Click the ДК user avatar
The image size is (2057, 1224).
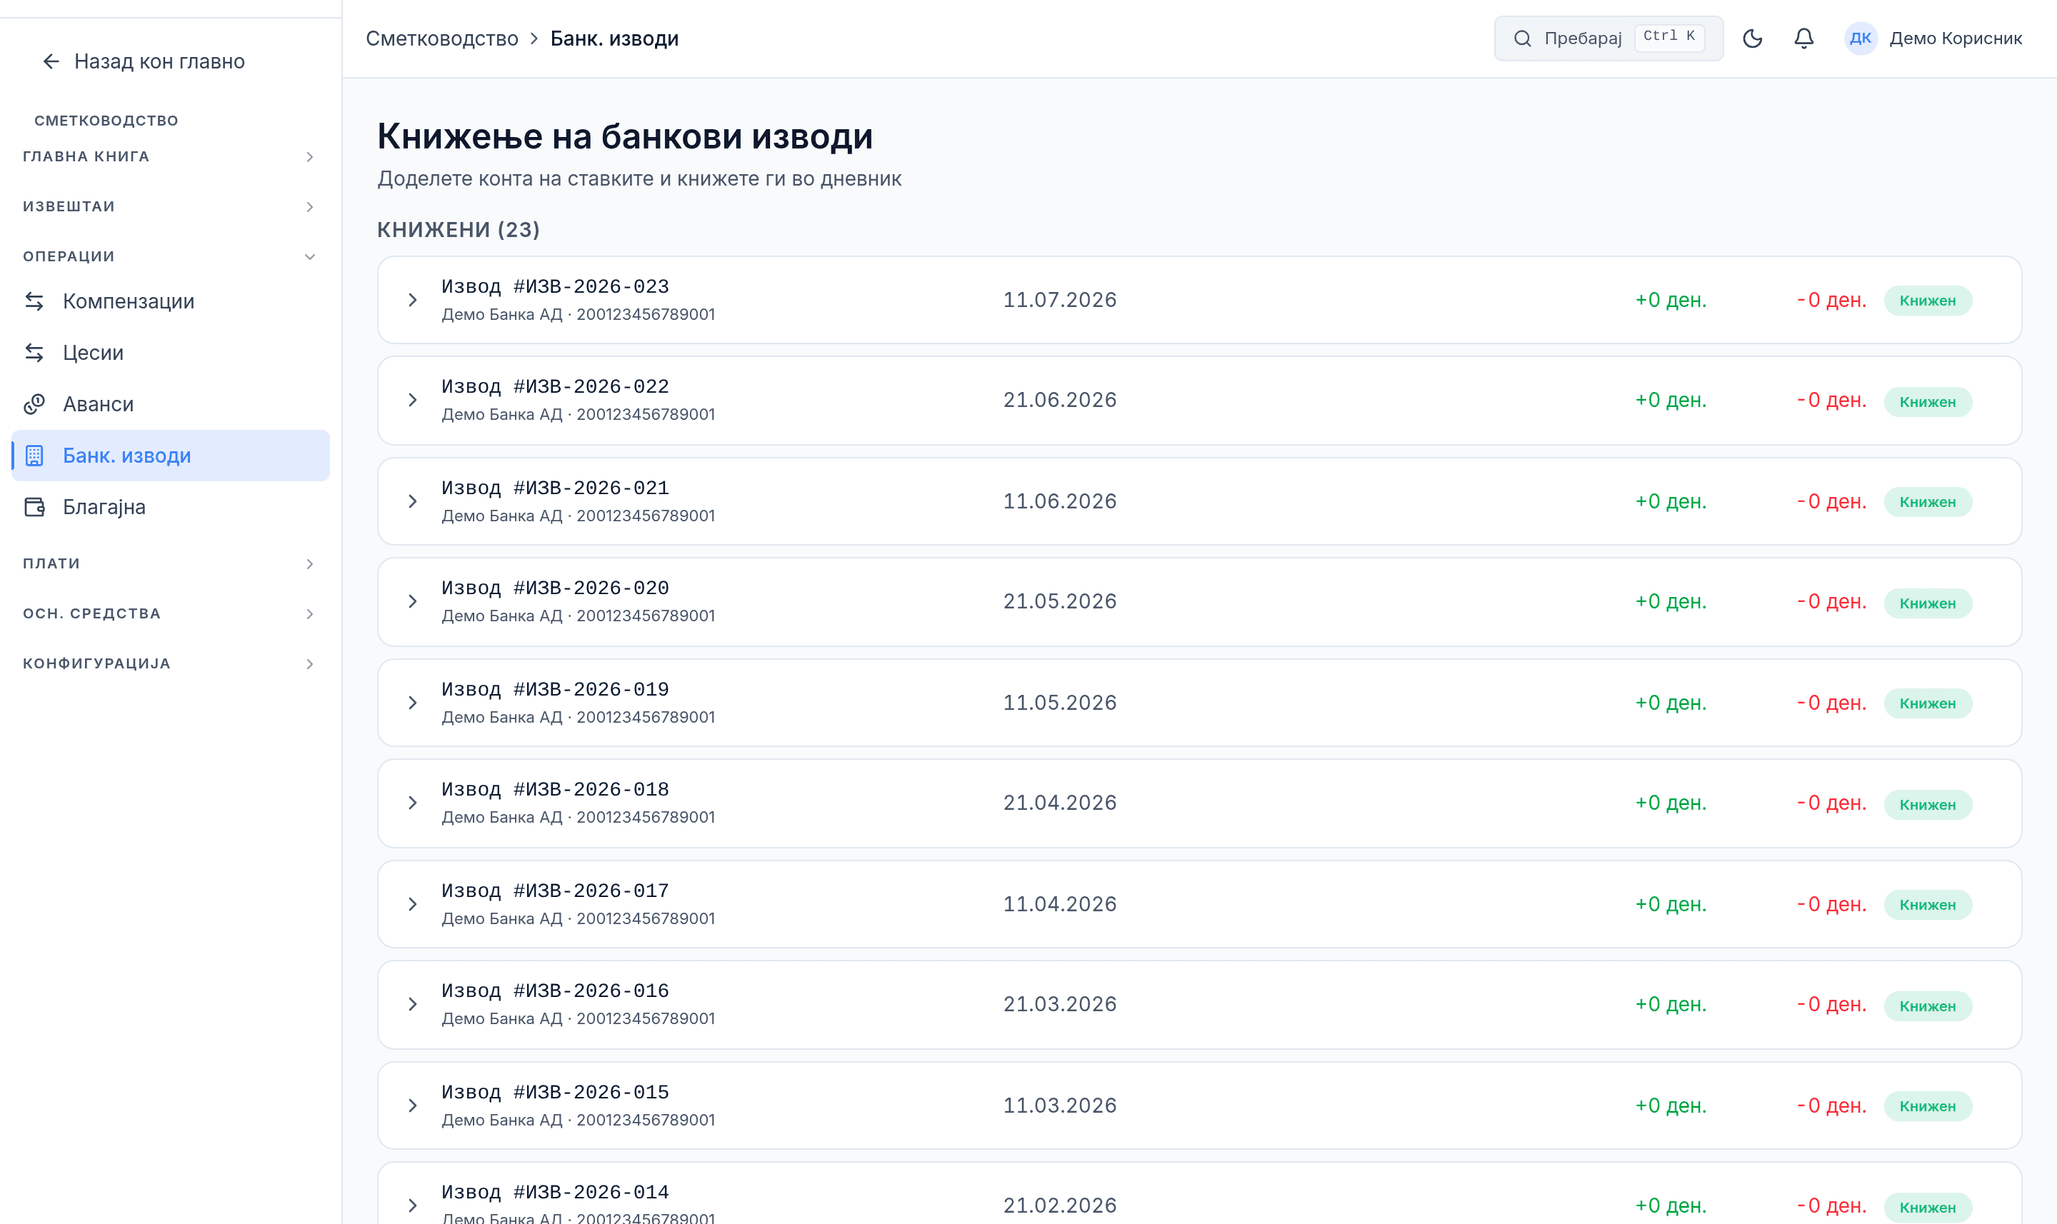pyautogui.click(x=1860, y=39)
